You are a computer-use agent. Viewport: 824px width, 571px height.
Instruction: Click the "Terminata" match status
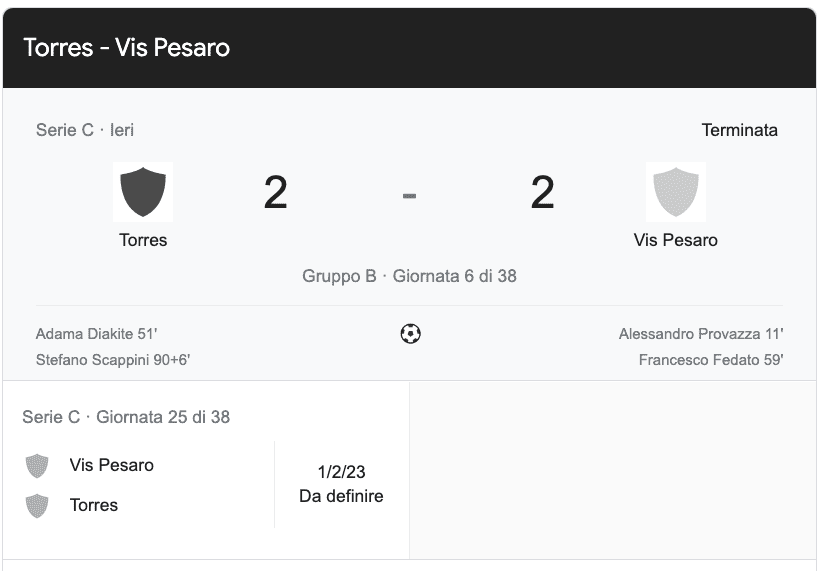pos(739,130)
